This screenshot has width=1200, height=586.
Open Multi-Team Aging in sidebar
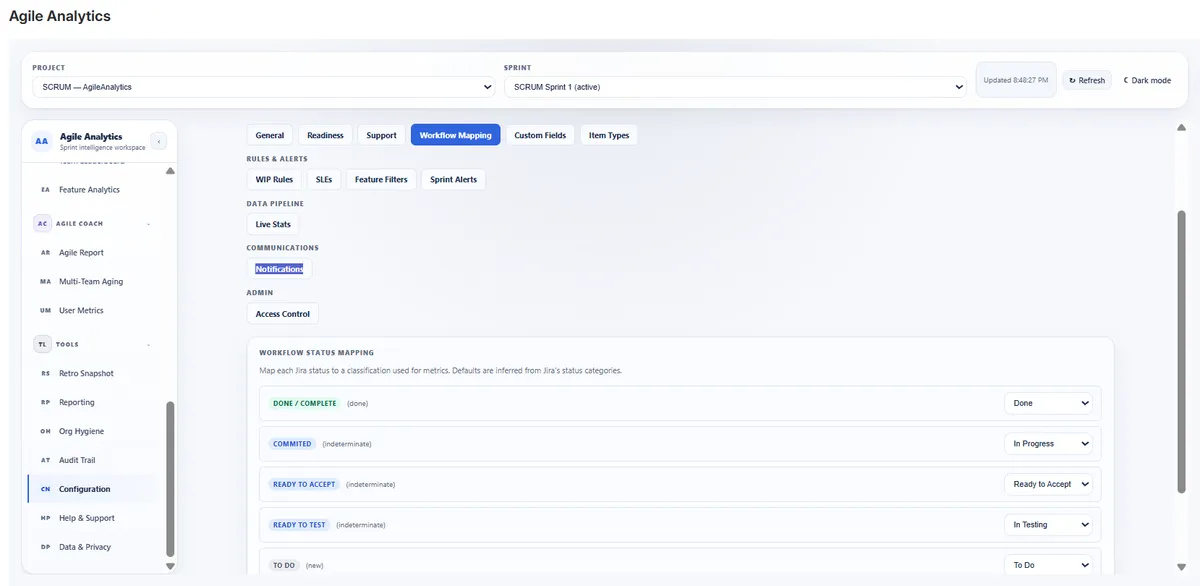91,282
